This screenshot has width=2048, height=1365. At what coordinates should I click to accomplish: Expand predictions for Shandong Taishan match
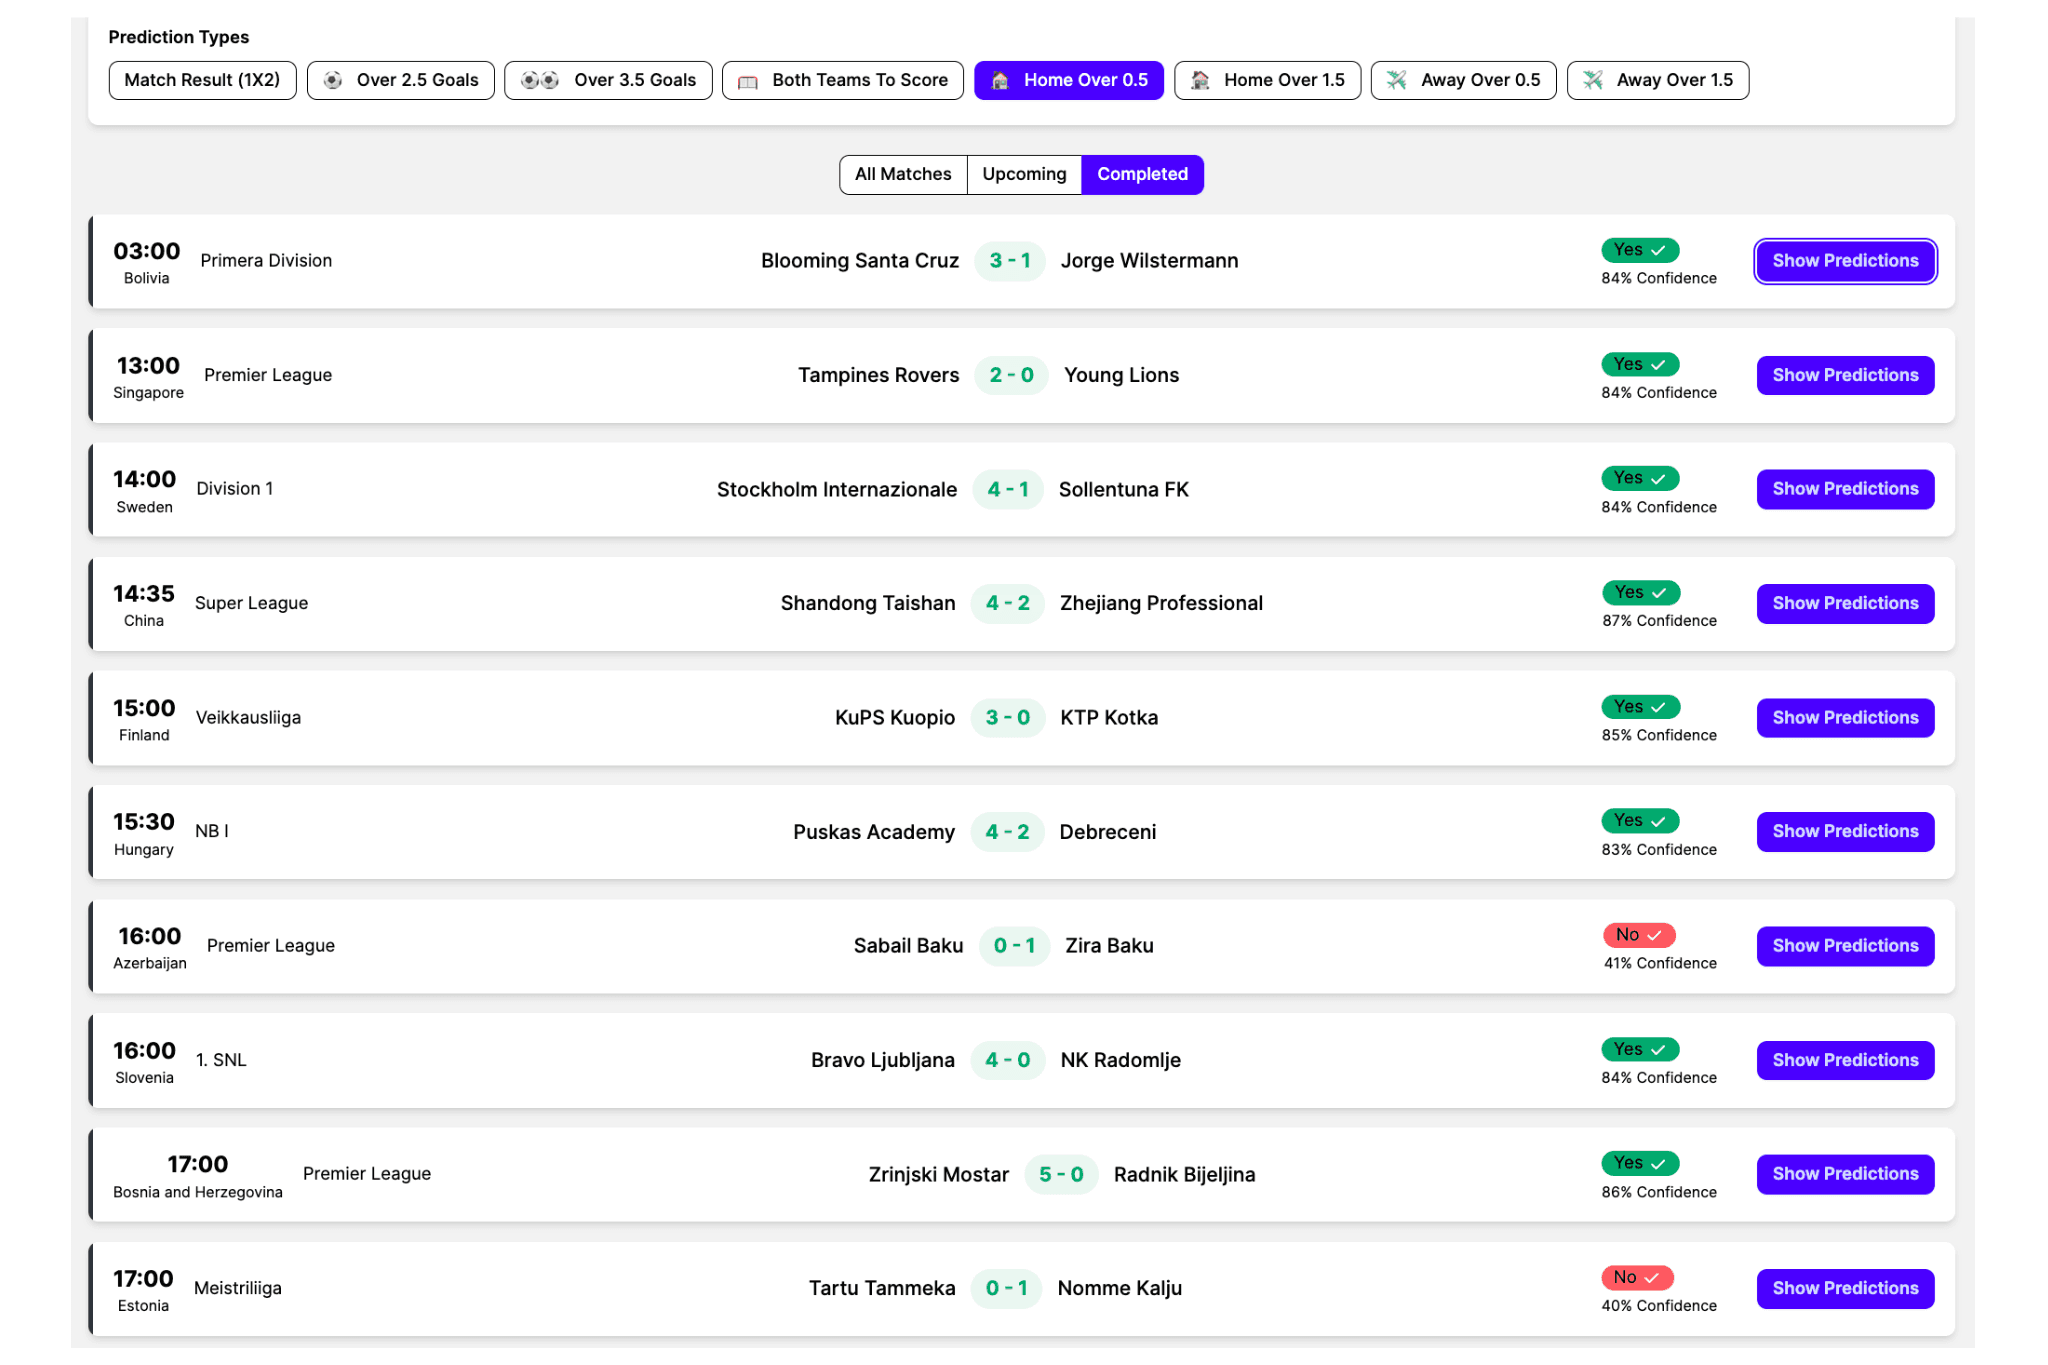1845,603
